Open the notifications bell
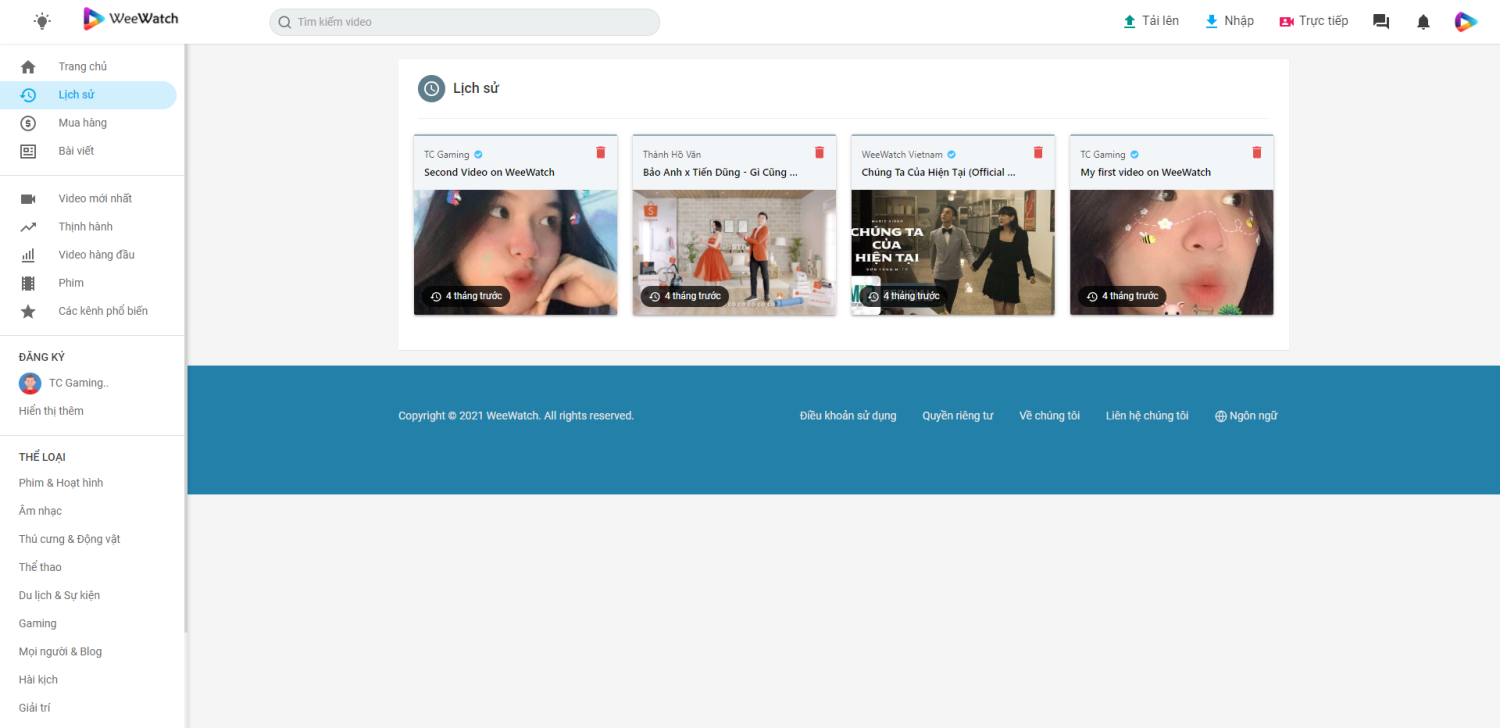The width and height of the screenshot is (1500, 728). [1423, 22]
